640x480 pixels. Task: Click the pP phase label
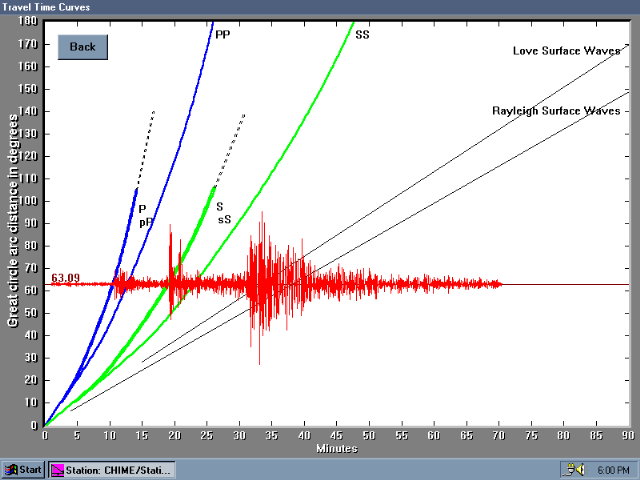coord(146,222)
